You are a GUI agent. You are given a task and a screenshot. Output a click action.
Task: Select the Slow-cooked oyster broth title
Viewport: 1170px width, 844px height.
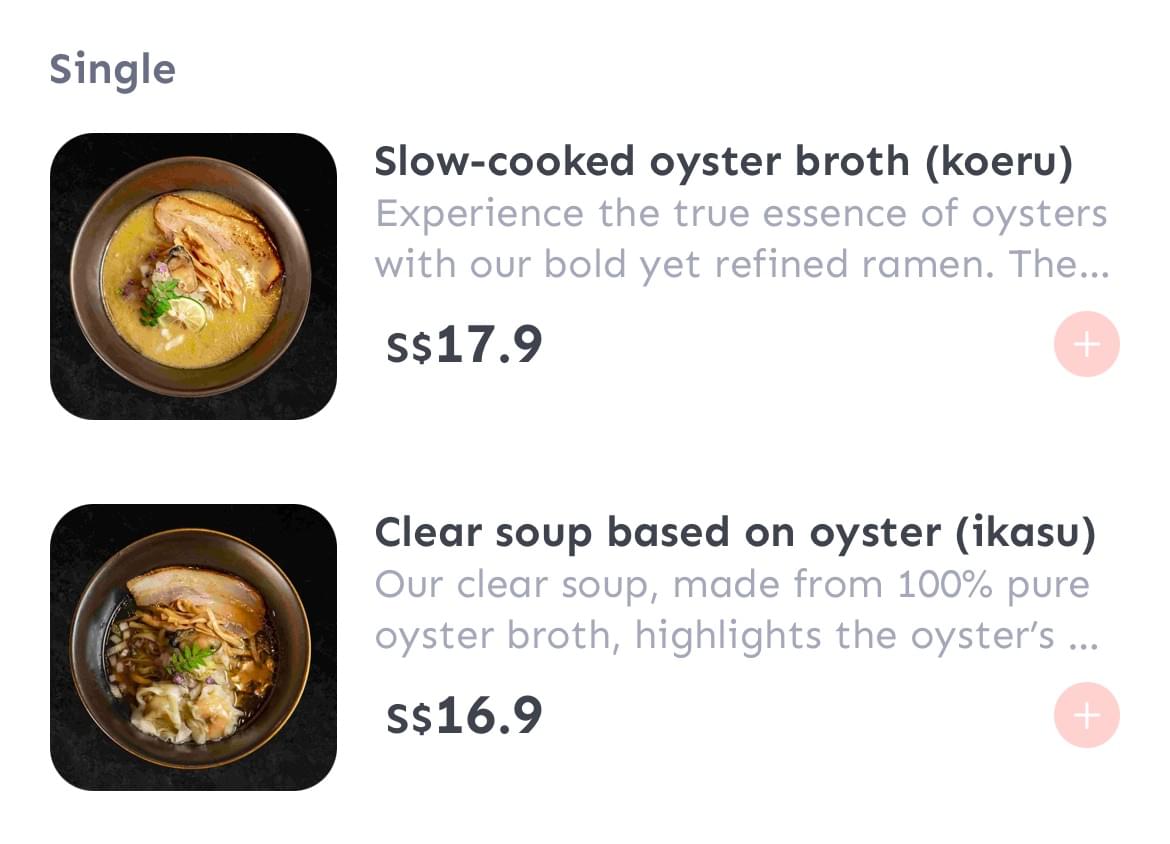click(723, 161)
